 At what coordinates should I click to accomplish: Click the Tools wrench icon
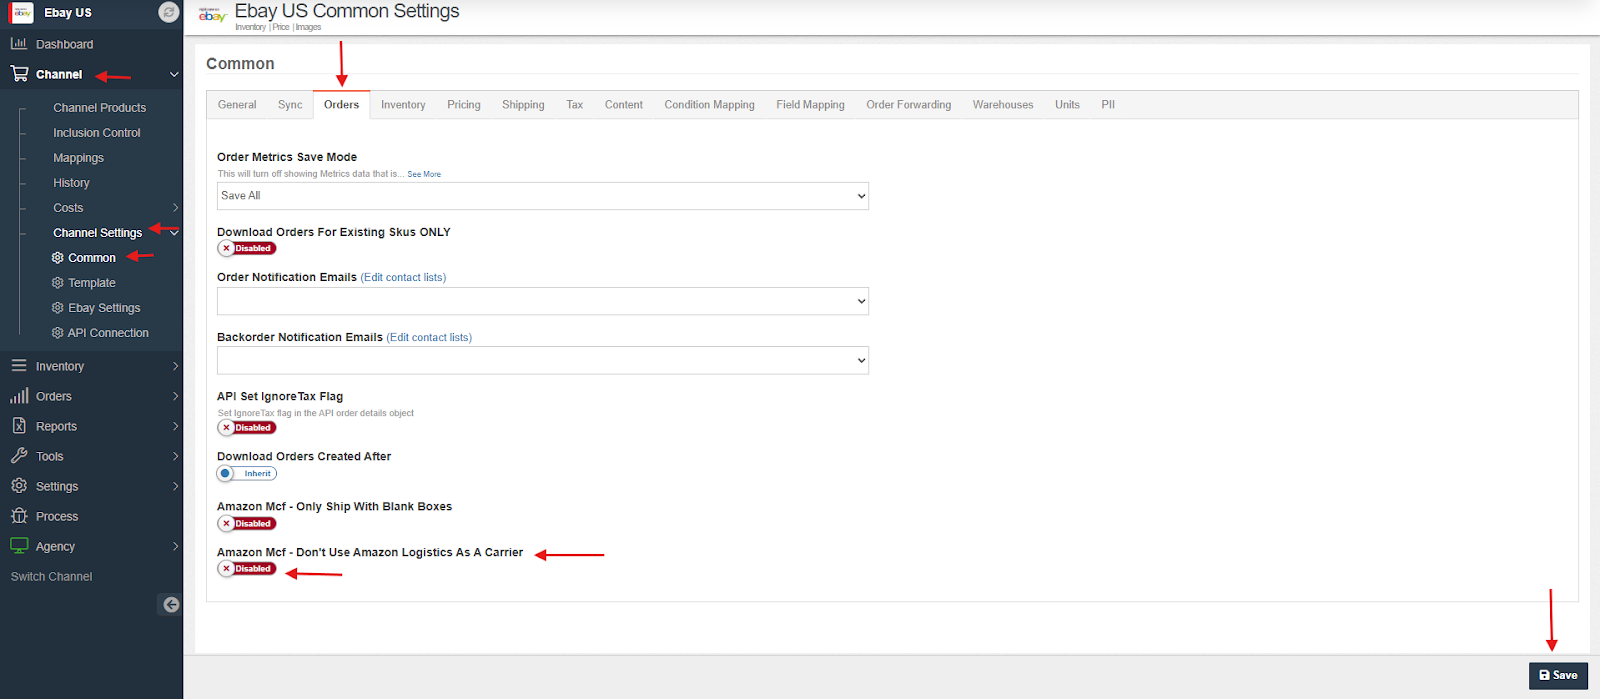19,456
